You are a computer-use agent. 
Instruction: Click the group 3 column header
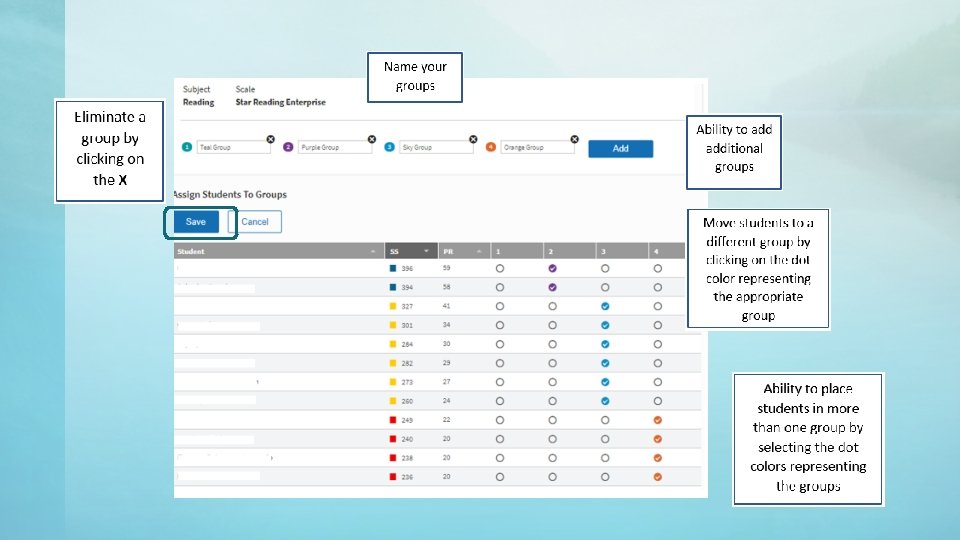(622, 251)
